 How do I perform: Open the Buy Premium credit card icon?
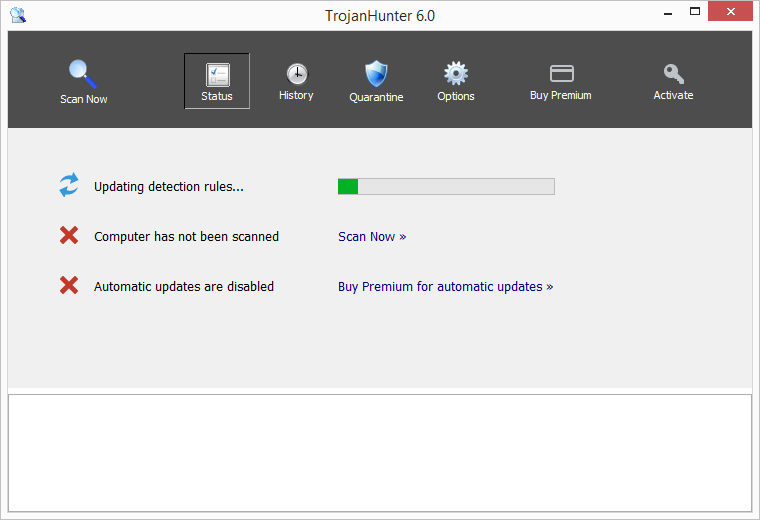(x=561, y=82)
